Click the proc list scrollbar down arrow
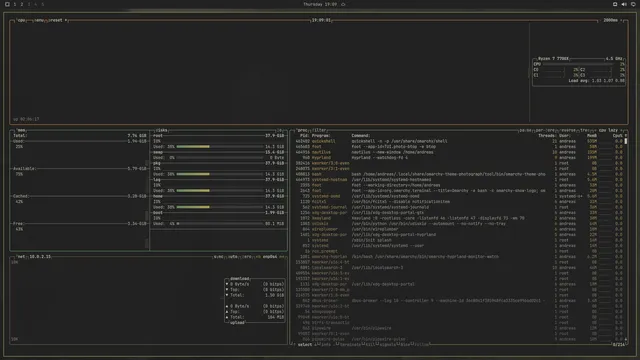Screen dimensions: 640x360 [625, 339]
